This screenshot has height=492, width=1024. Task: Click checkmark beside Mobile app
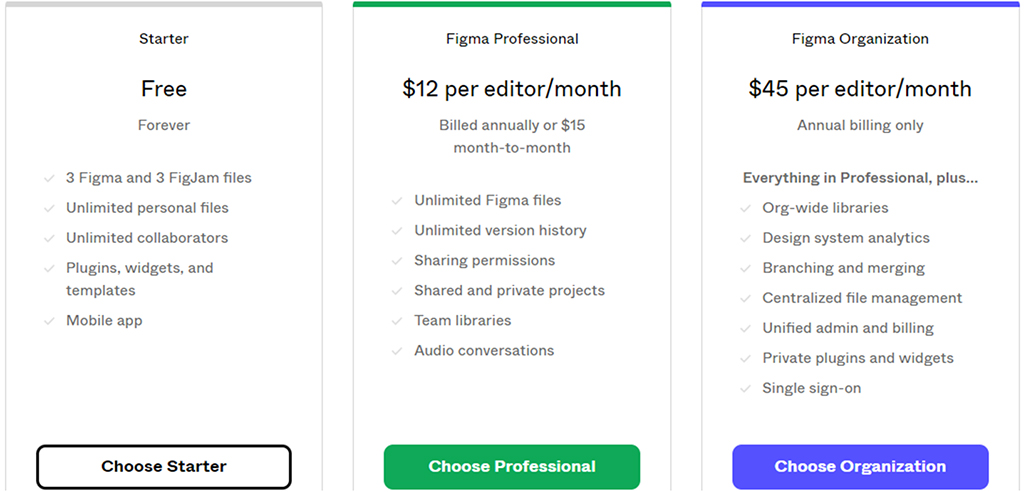(x=49, y=321)
